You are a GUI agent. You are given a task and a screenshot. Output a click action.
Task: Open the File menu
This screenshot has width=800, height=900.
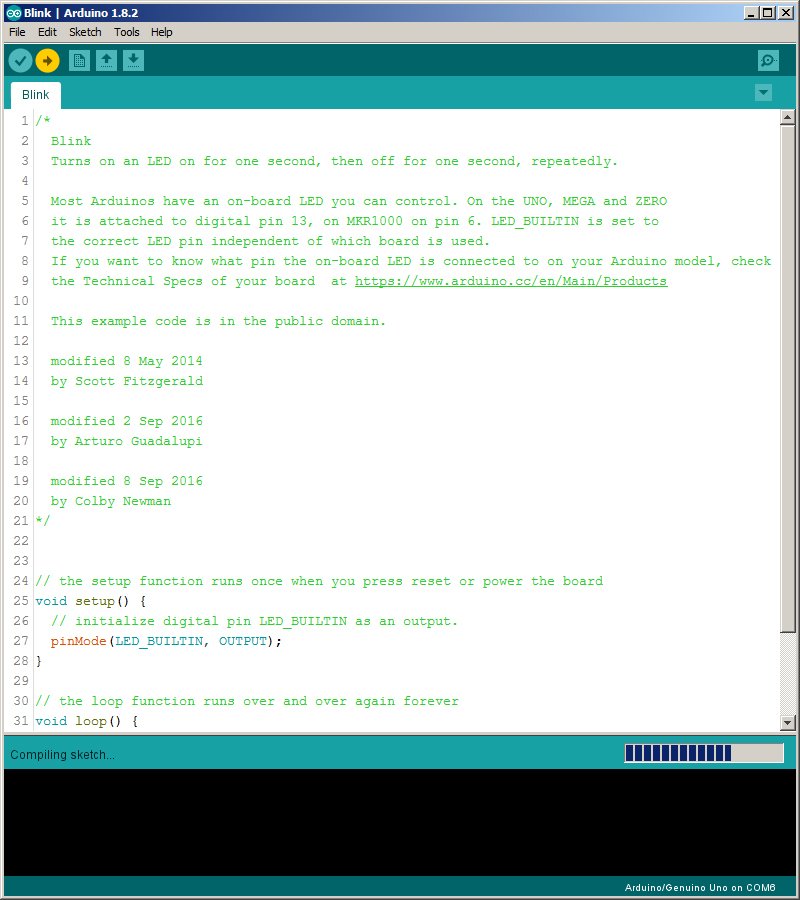click(17, 32)
